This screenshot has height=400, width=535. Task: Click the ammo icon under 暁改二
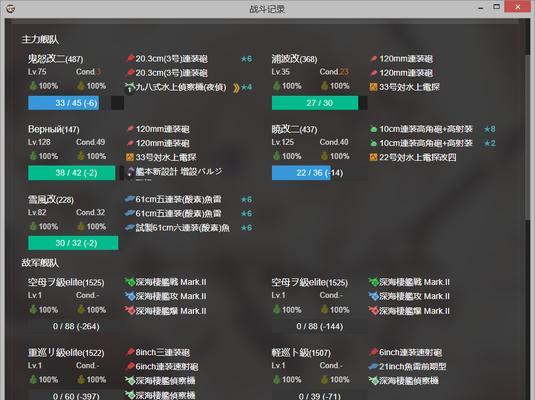pyautogui.click(x=324, y=156)
